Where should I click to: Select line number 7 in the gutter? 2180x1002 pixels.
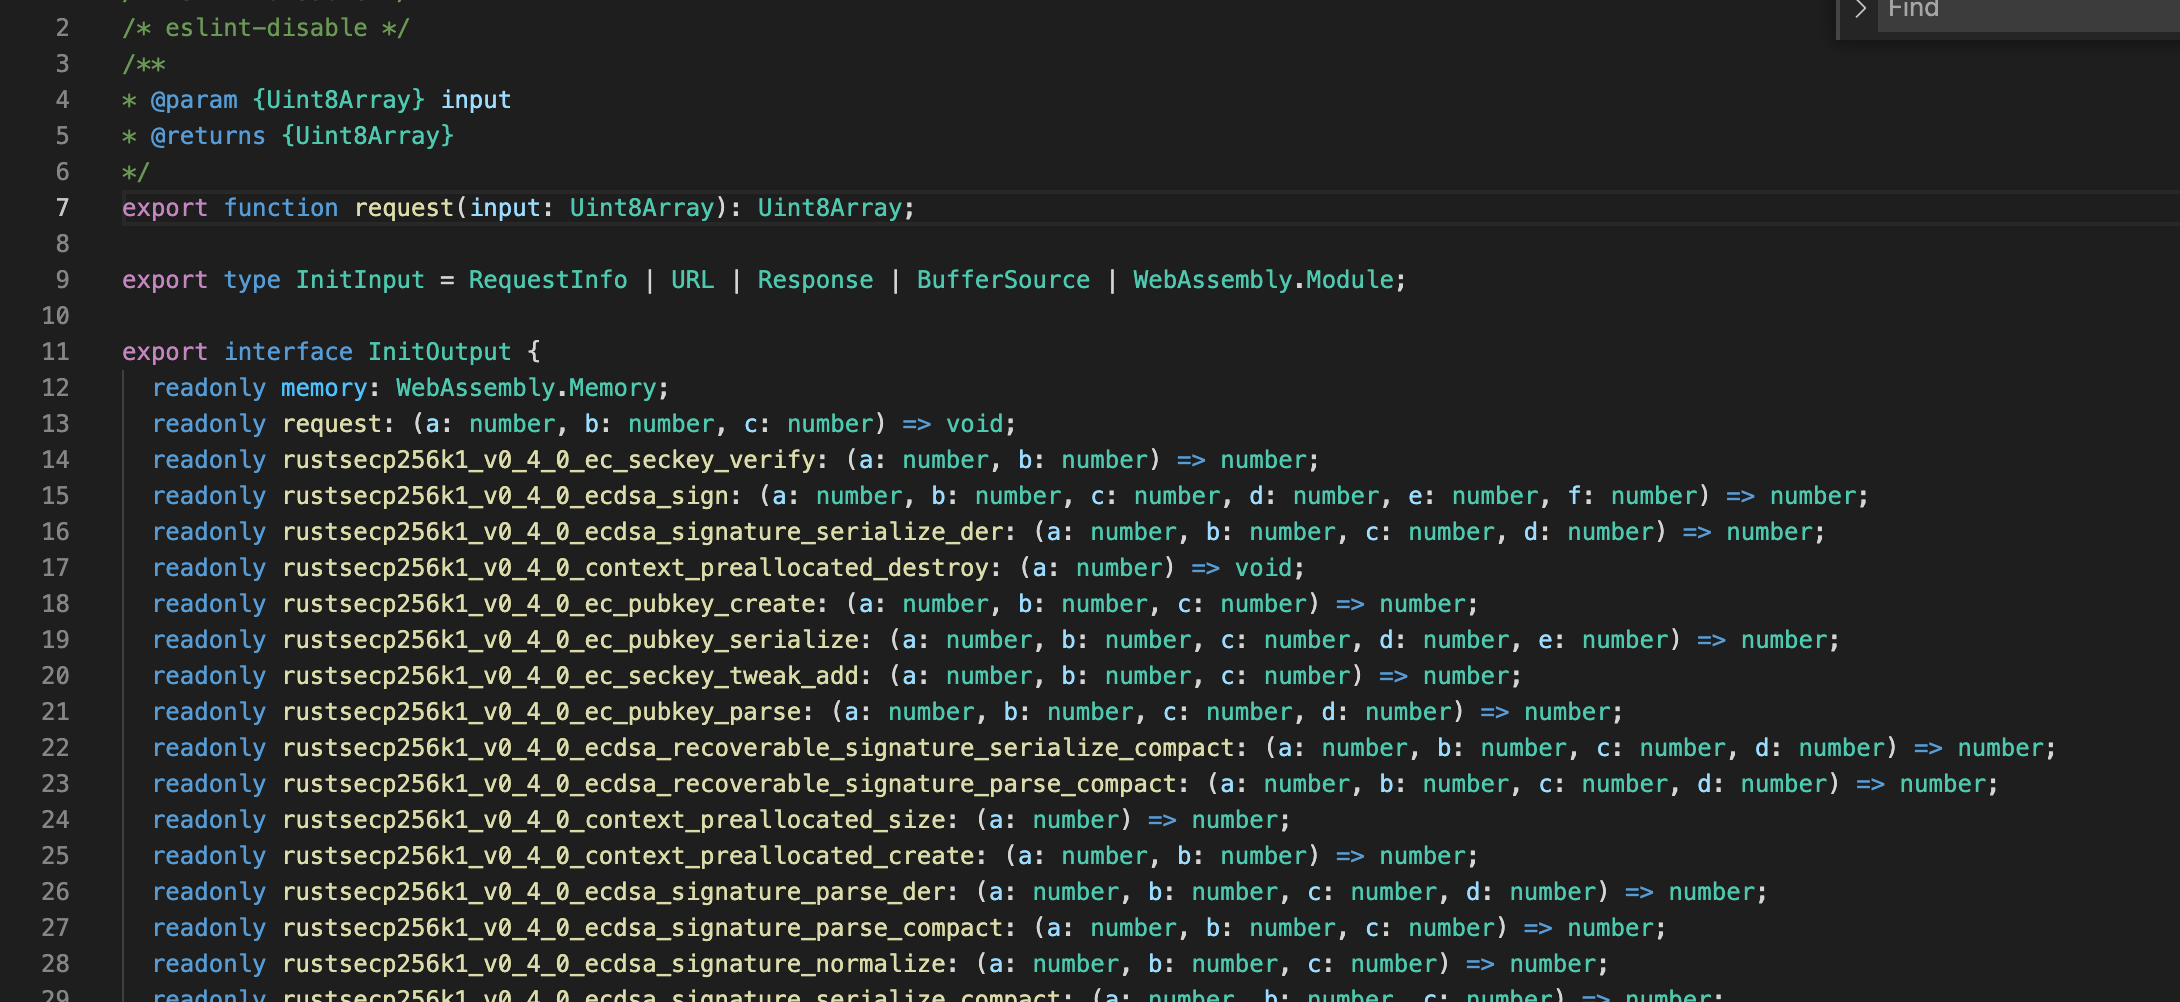coord(62,208)
